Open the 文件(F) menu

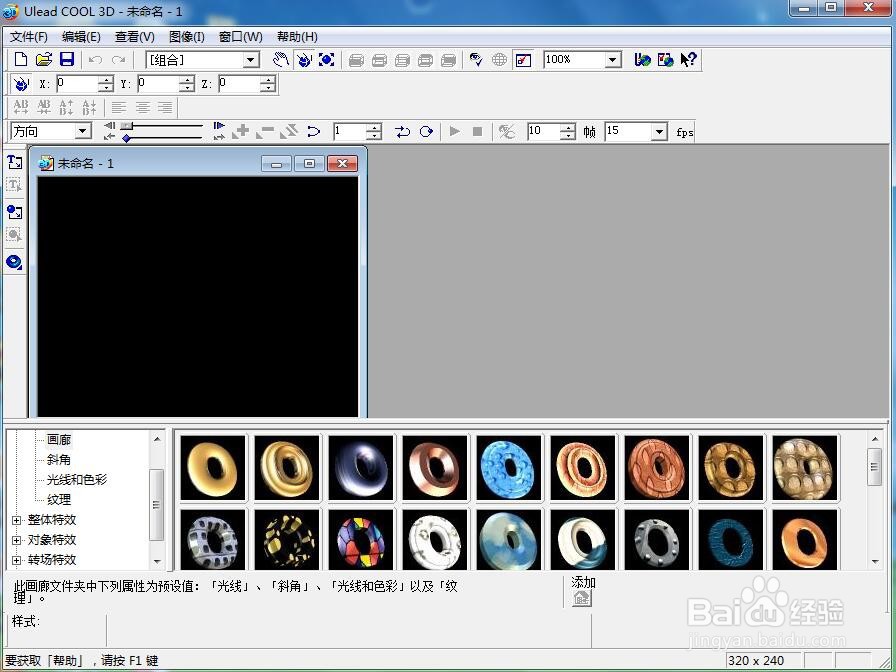tap(29, 37)
